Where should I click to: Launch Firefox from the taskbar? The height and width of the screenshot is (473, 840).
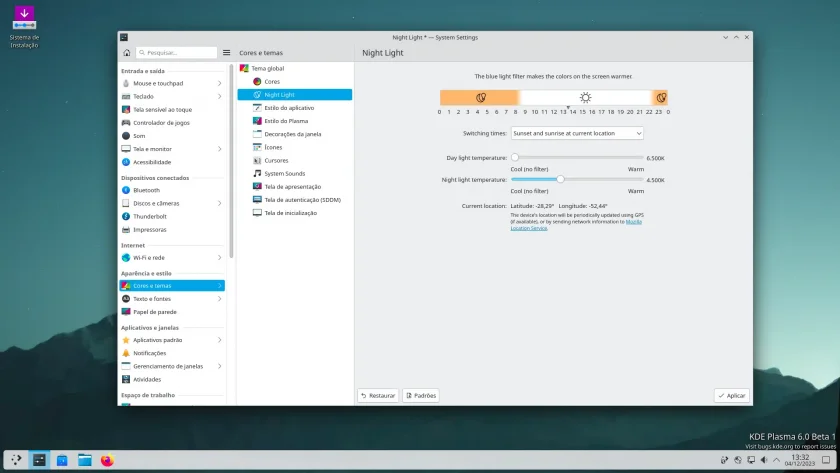click(x=107, y=460)
